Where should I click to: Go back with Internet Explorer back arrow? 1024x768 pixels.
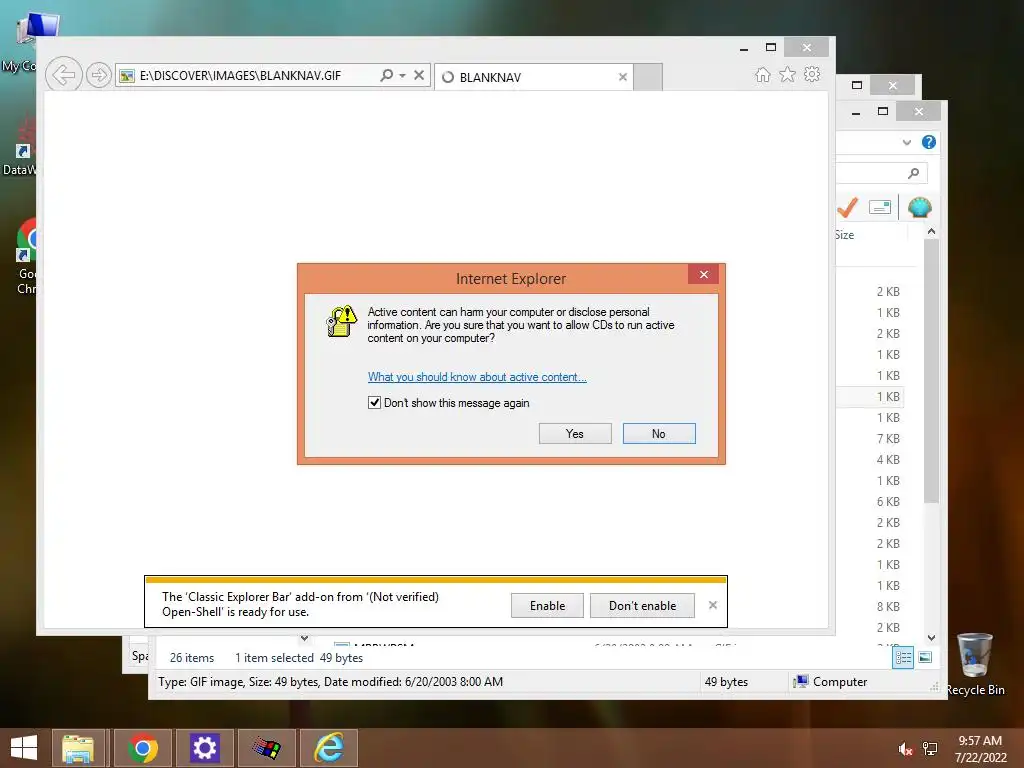[63, 75]
